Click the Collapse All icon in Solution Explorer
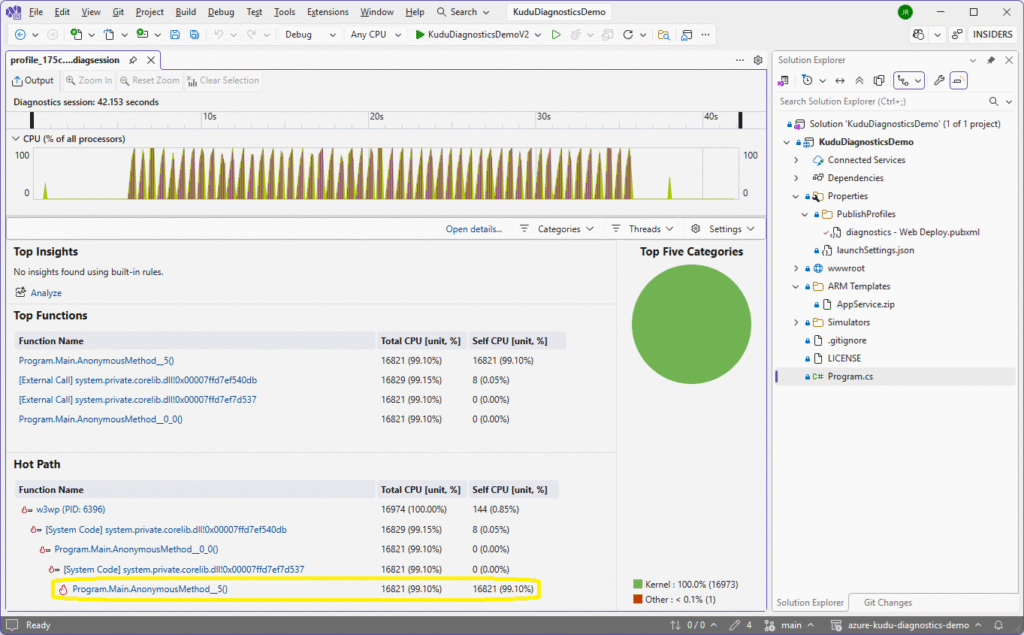The image size is (1024, 635). pyautogui.click(x=860, y=80)
